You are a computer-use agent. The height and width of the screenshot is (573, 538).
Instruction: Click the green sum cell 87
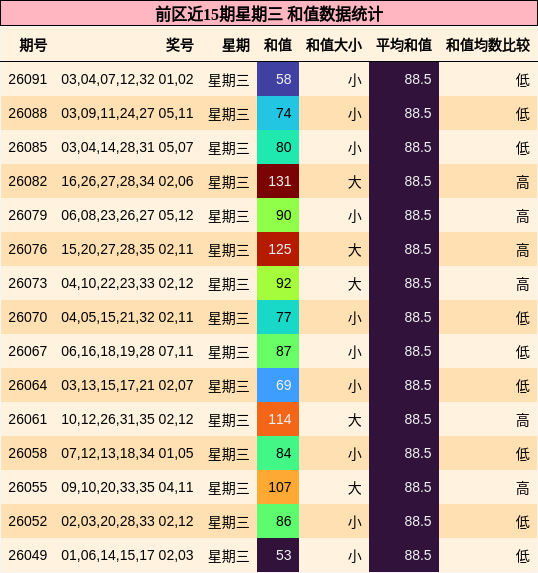point(278,351)
